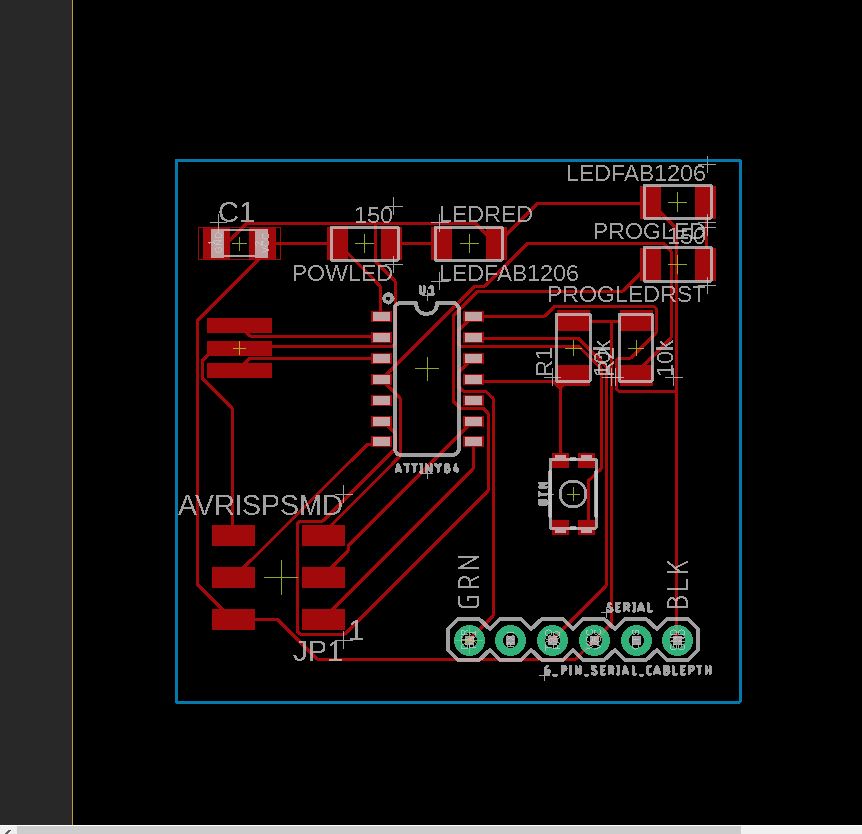Click the "JP1" label
Viewport: 862px width, 834px height.
(x=317, y=651)
